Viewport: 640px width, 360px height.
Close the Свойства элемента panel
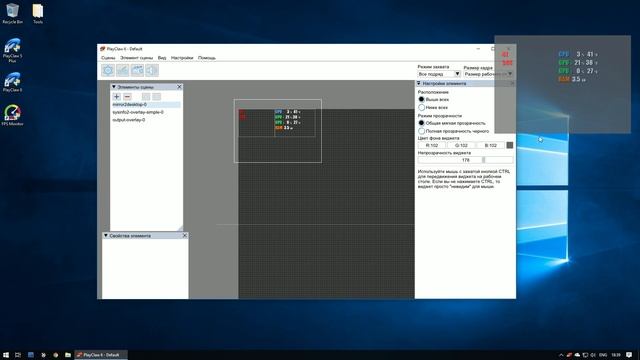tap(184, 236)
